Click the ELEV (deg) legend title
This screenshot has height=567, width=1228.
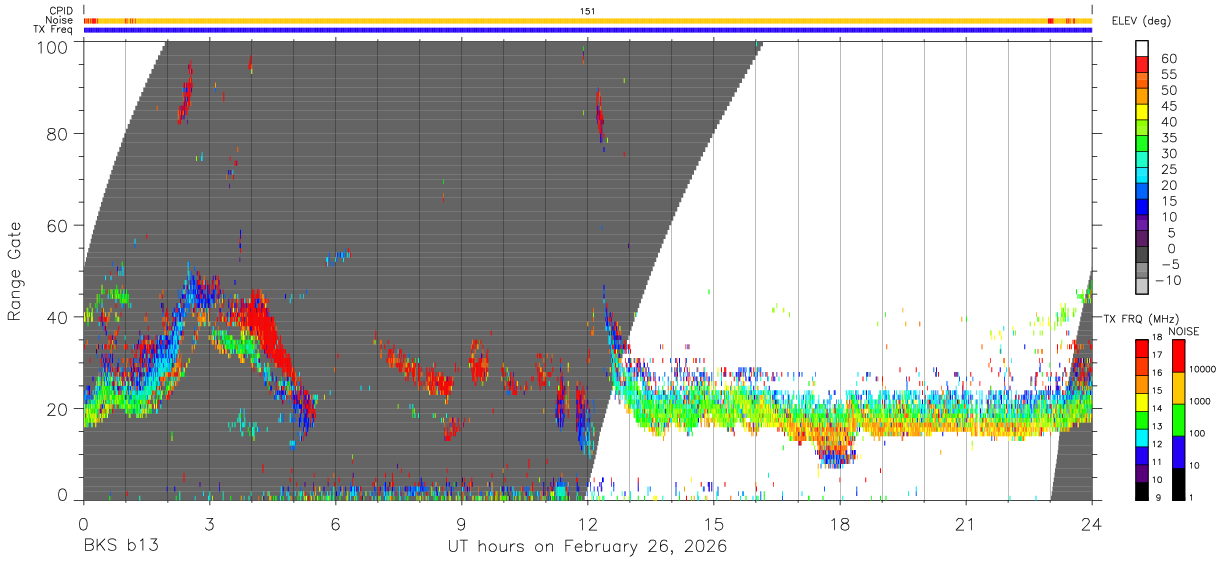(x=1142, y=21)
